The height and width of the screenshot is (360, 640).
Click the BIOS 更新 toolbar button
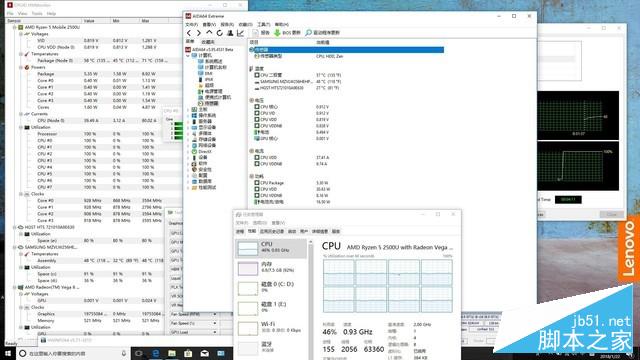click(x=287, y=33)
